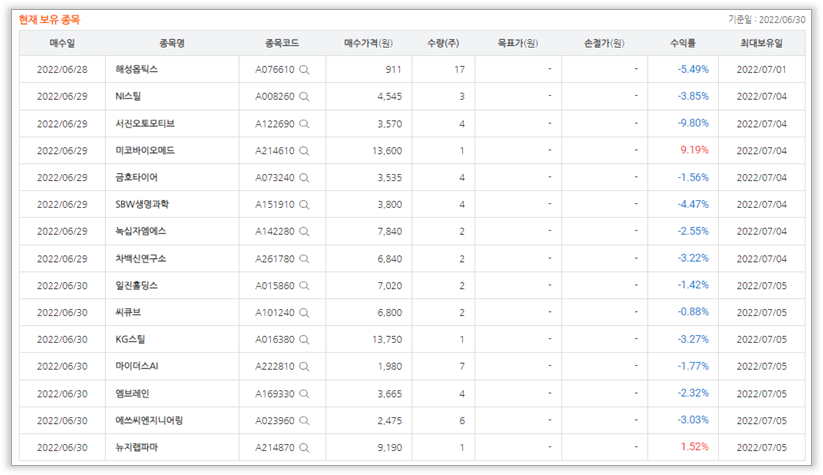Select the 최대보유일 column header
Image resolution: width=823 pixels, height=475 pixels.
click(761, 43)
